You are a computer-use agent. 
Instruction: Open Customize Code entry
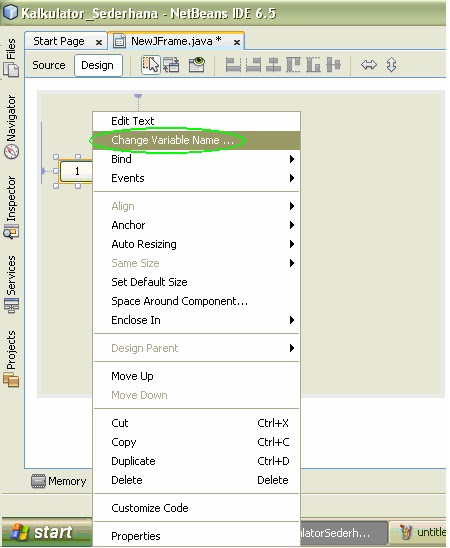196,508
